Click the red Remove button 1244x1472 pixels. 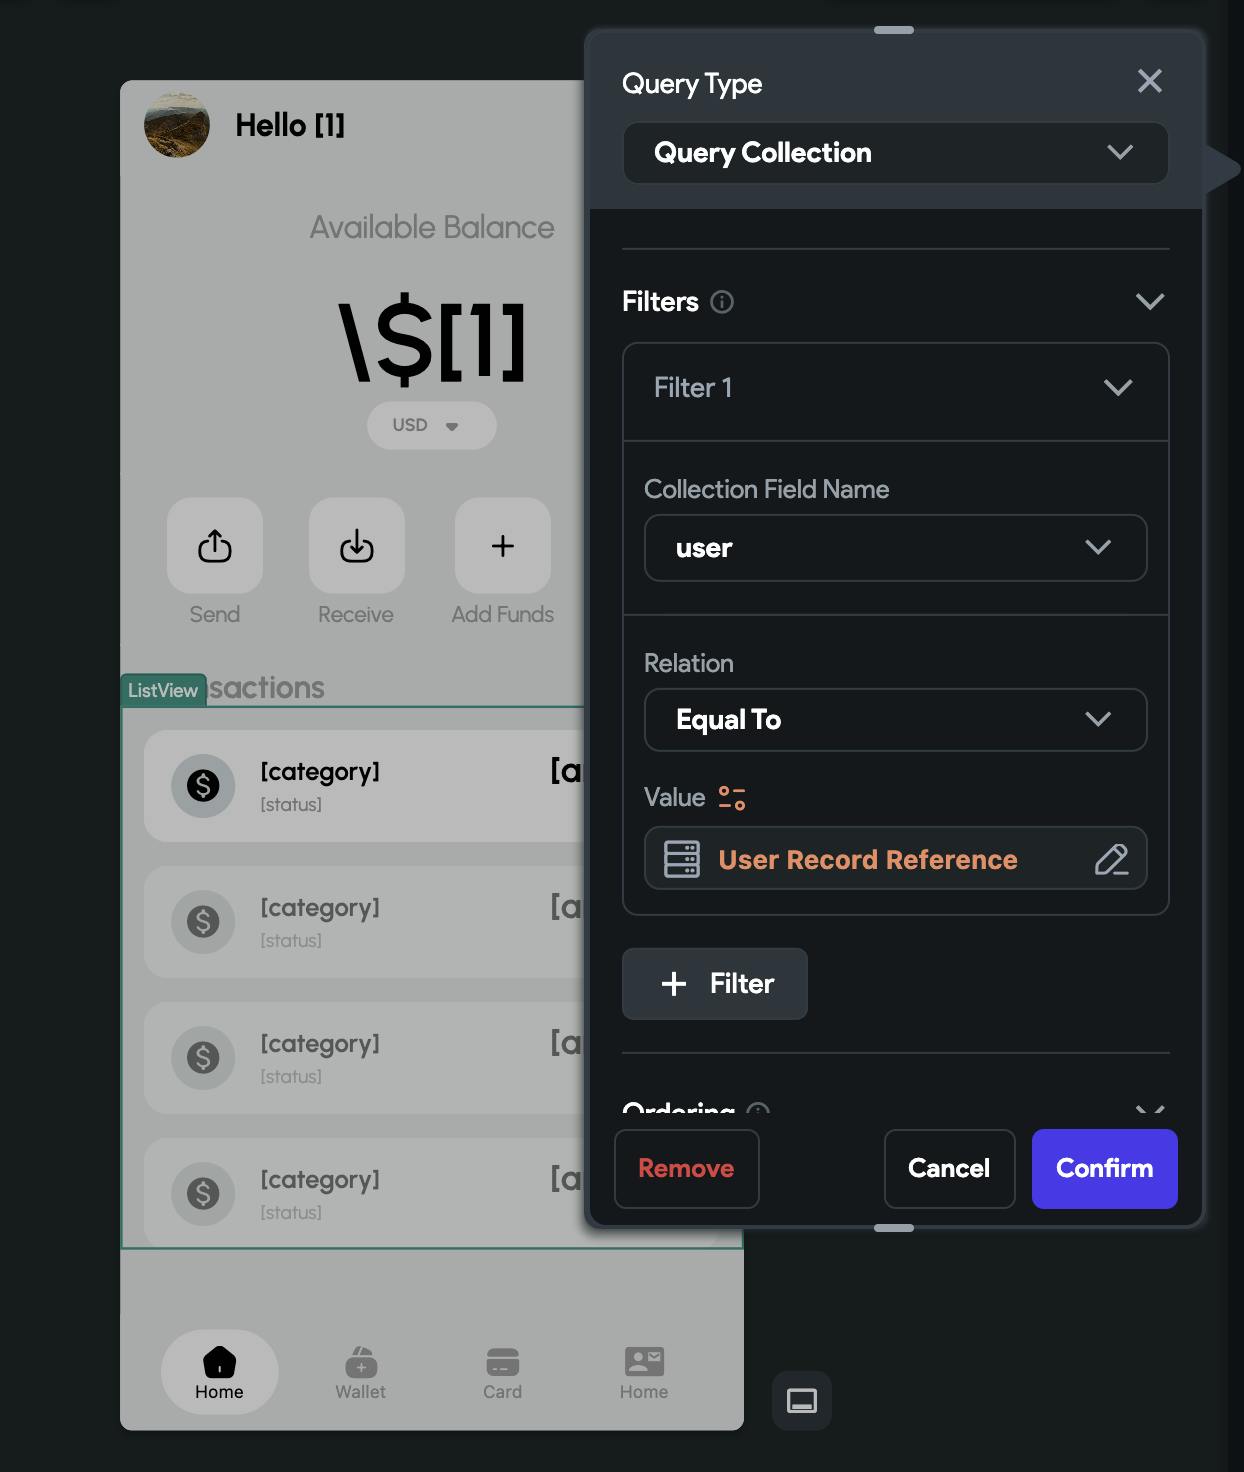[686, 1168]
